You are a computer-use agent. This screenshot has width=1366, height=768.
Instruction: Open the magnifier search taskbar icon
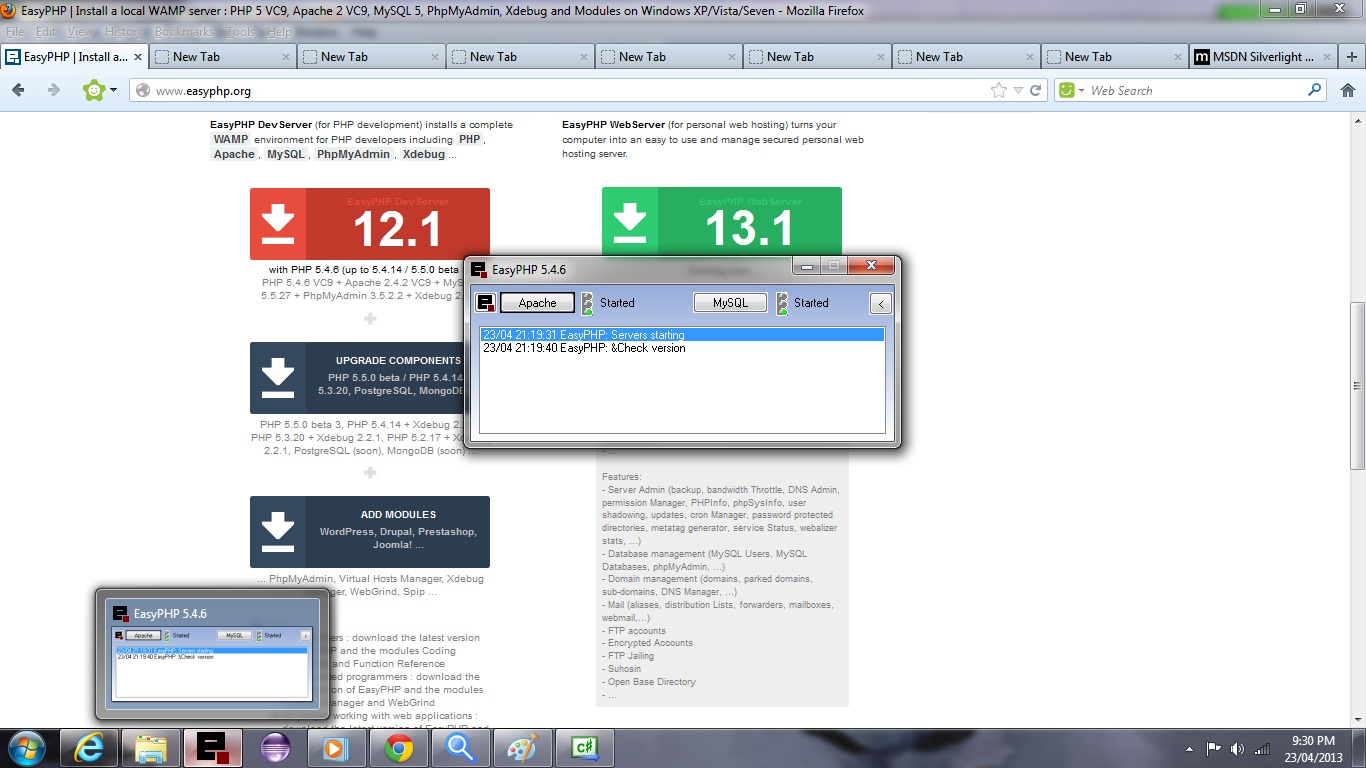point(460,747)
